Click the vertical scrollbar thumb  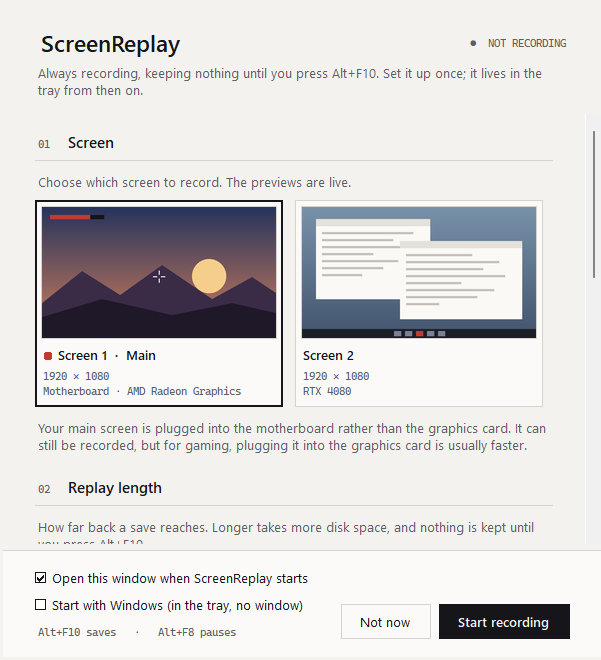coord(594,204)
